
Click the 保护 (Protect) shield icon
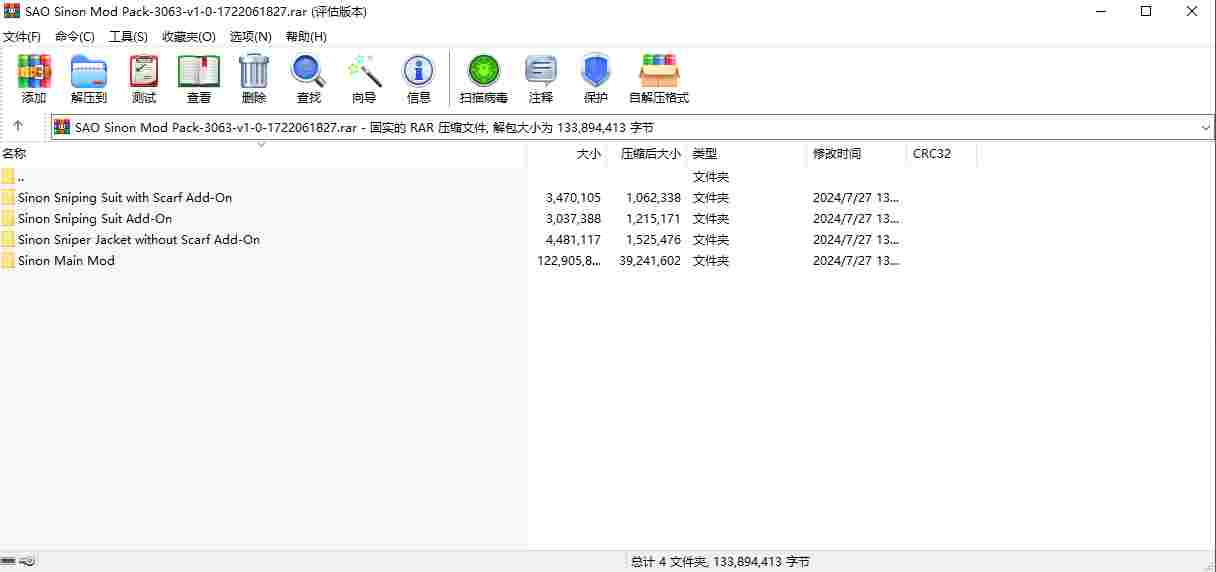tap(596, 71)
